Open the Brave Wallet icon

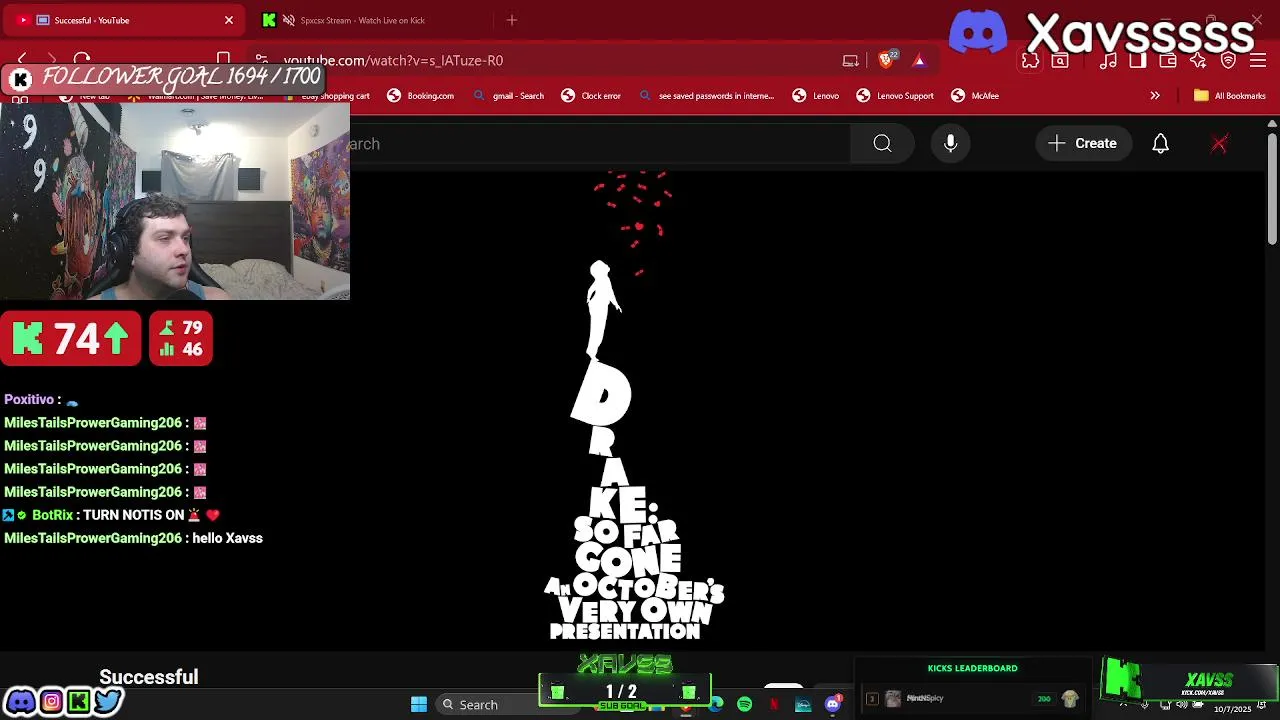1168,60
